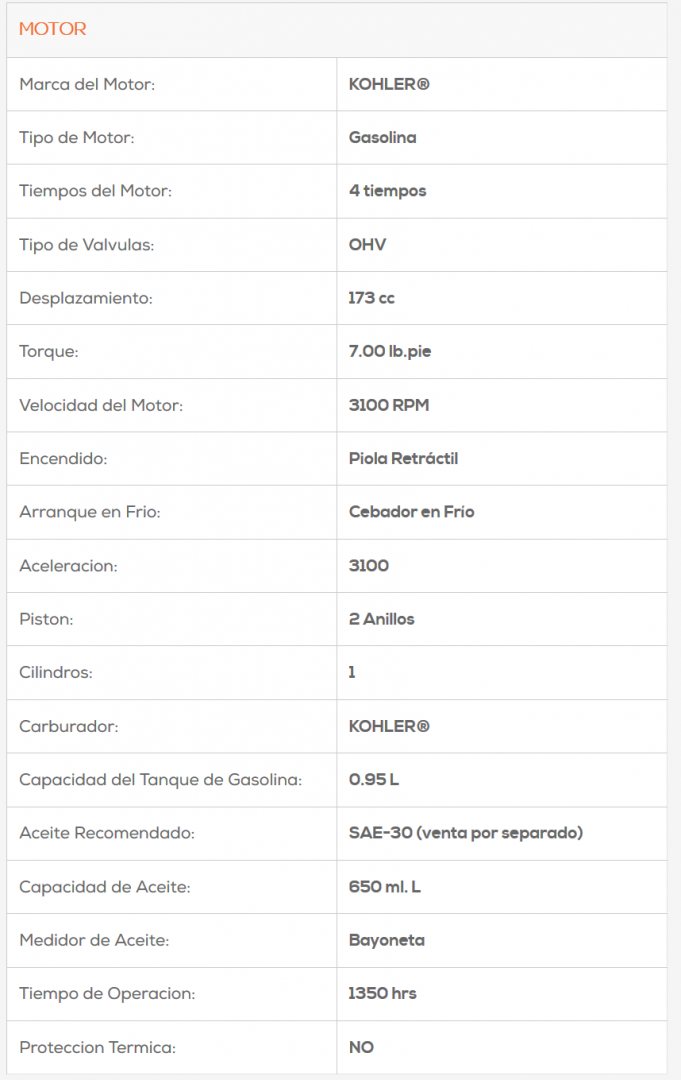Click the '4 tiempos' value

coord(387,191)
